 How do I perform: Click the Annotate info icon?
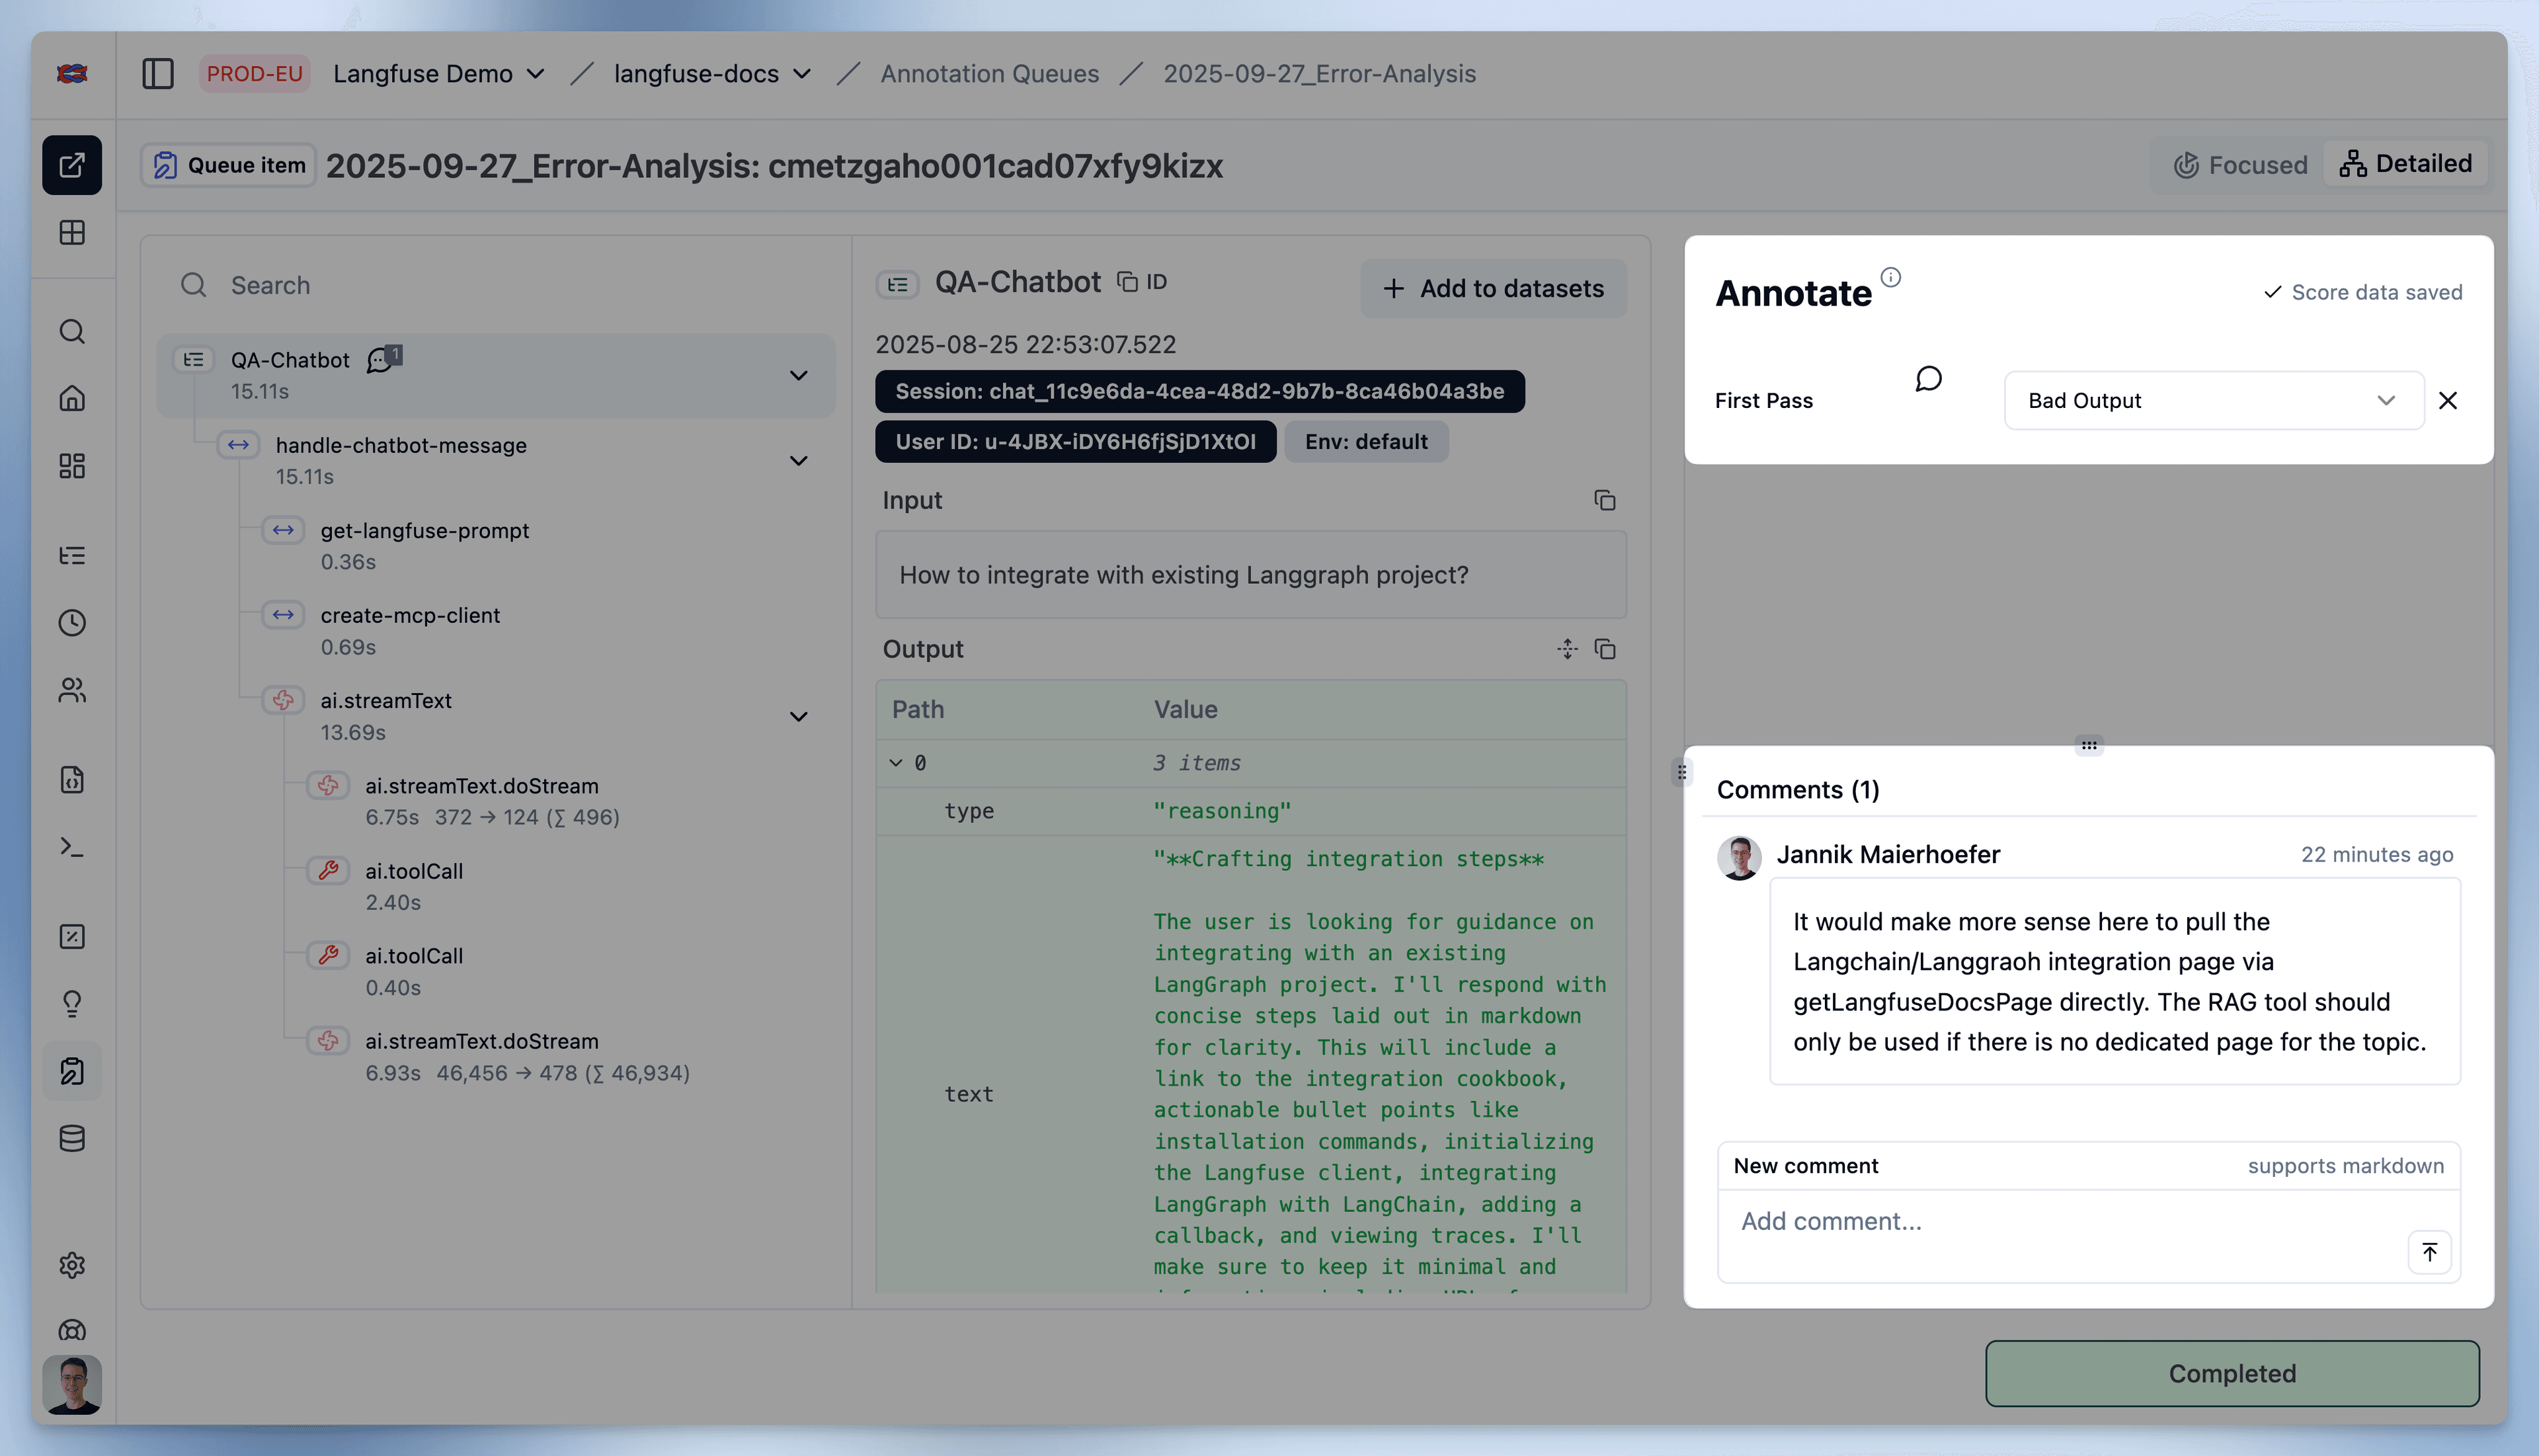click(x=1890, y=277)
